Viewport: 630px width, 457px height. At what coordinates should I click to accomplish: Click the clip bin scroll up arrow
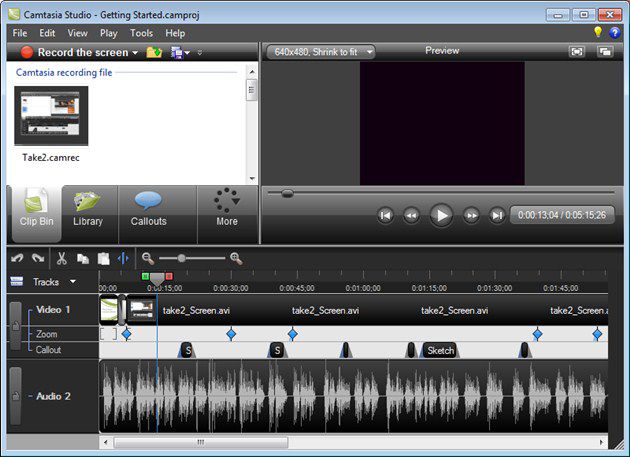click(252, 72)
